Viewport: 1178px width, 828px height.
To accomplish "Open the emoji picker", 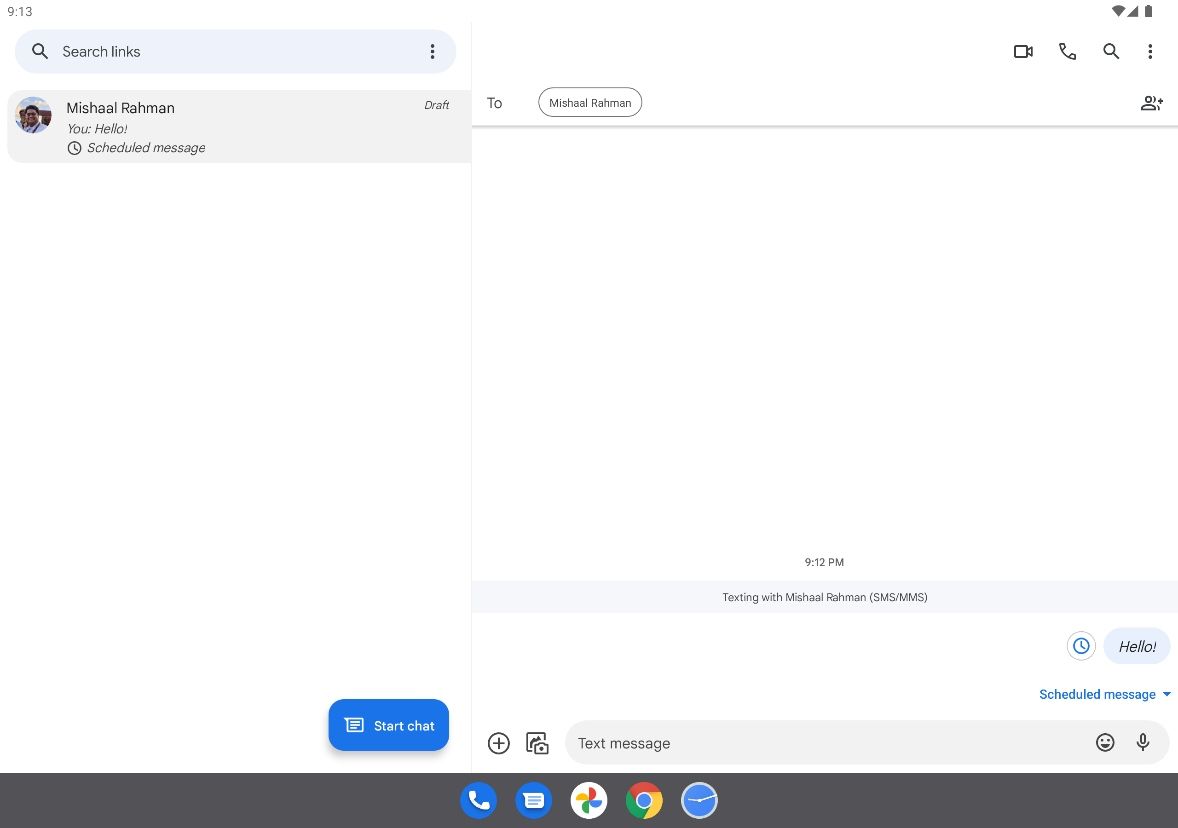I will 1104,742.
